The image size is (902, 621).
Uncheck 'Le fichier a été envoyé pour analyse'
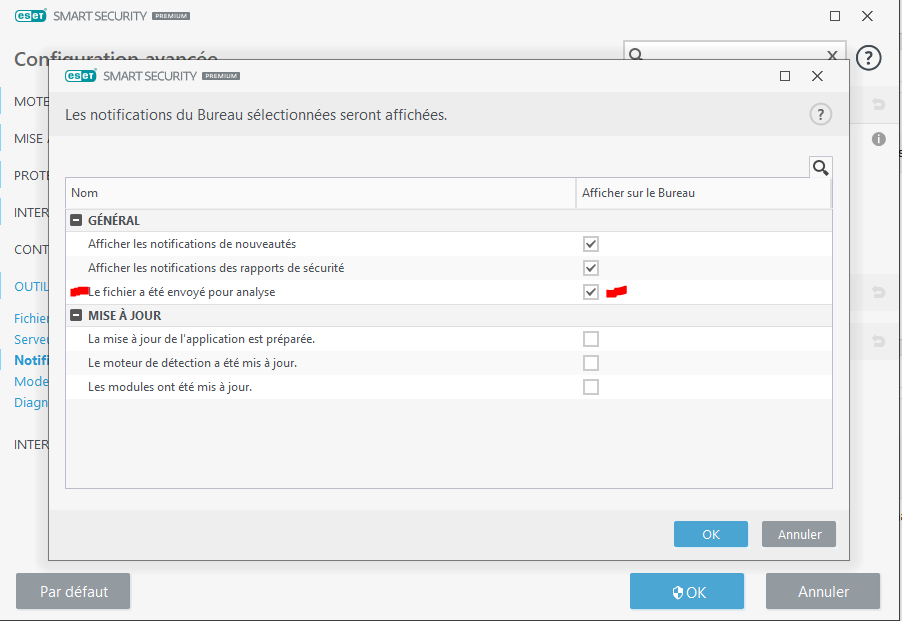(x=591, y=292)
